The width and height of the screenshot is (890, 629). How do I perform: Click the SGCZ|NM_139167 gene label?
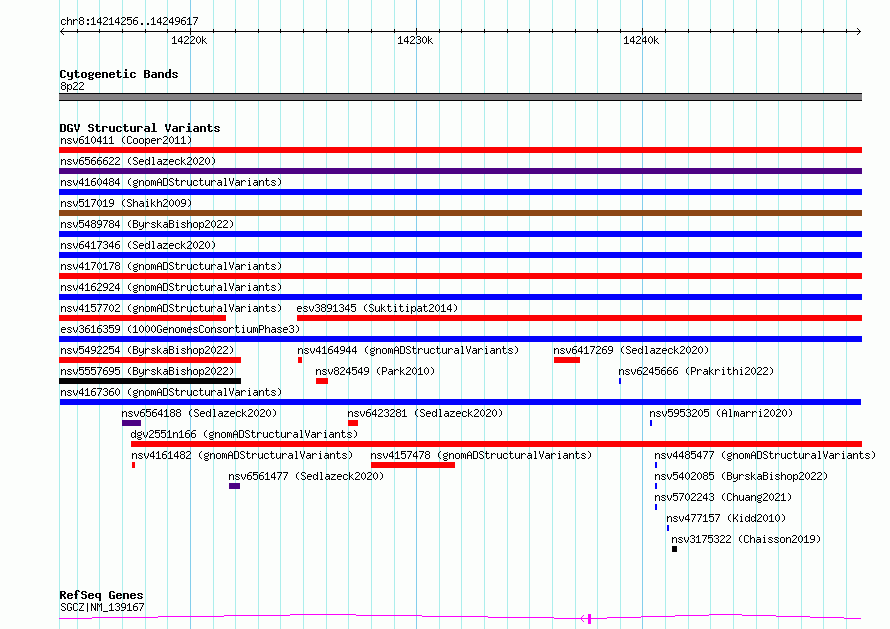pos(102,607)
